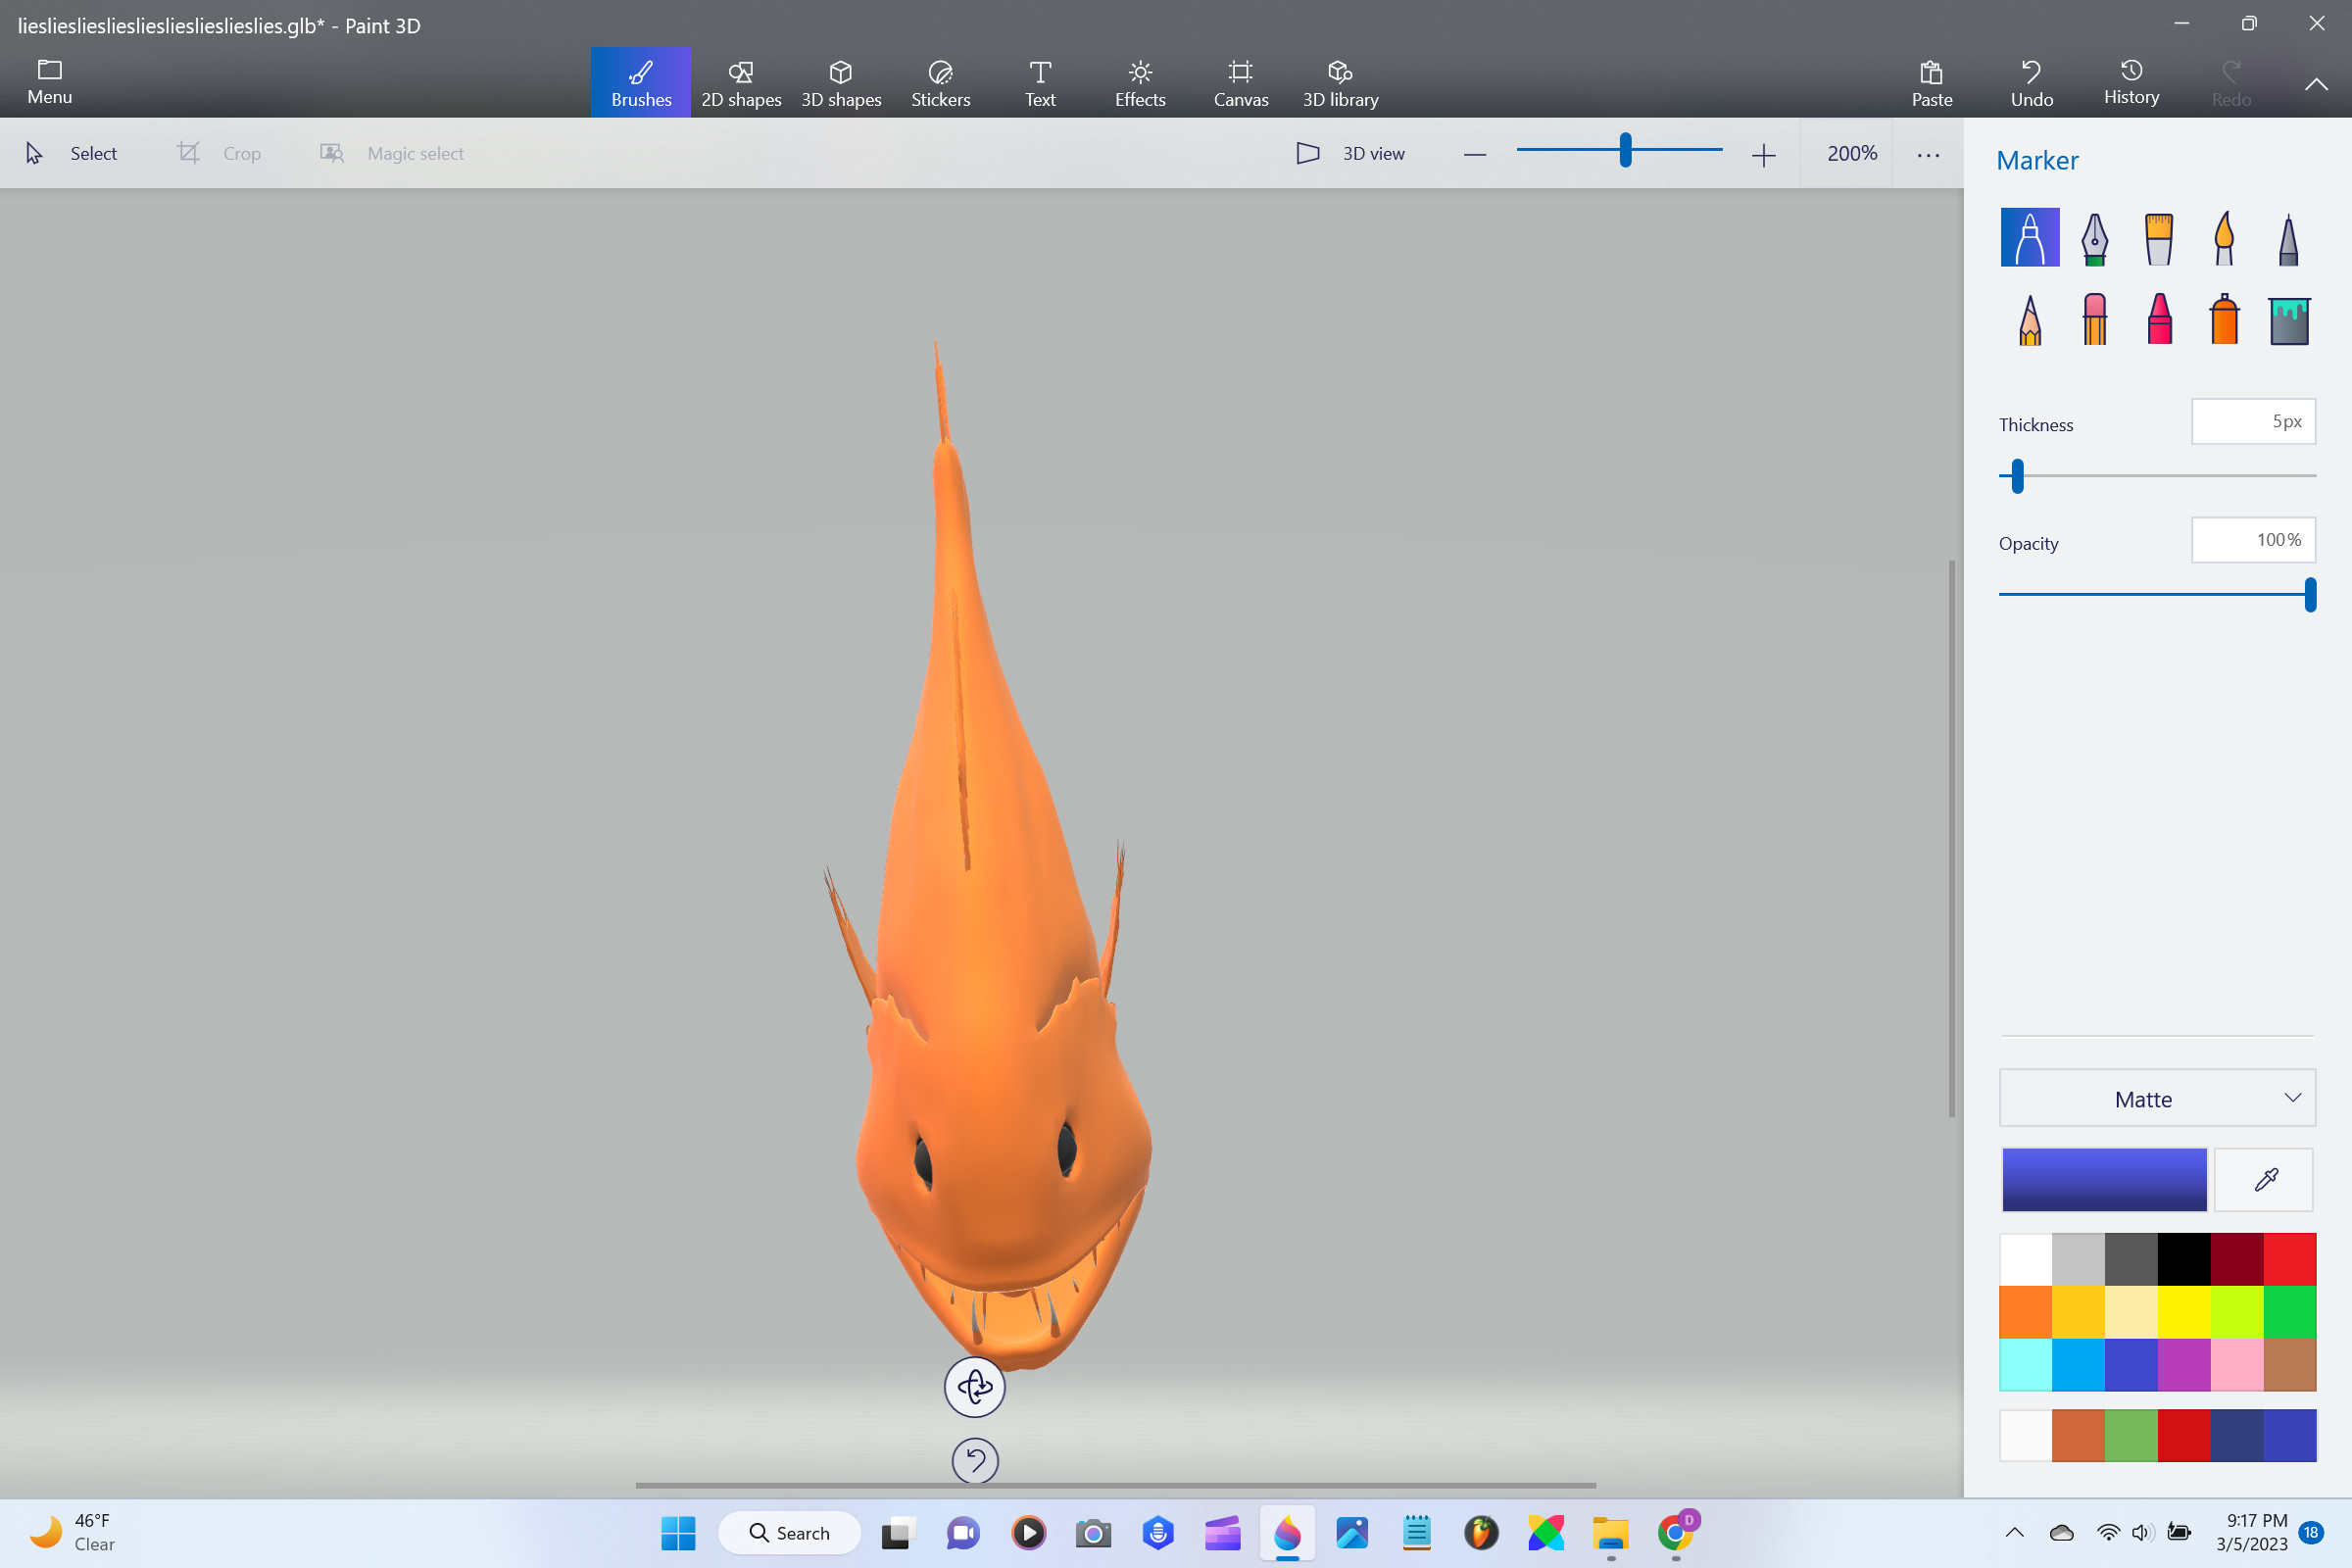This screenshot has height=1568, width=2352.
Task: Open the Text tab
Action: (1040, 83)
